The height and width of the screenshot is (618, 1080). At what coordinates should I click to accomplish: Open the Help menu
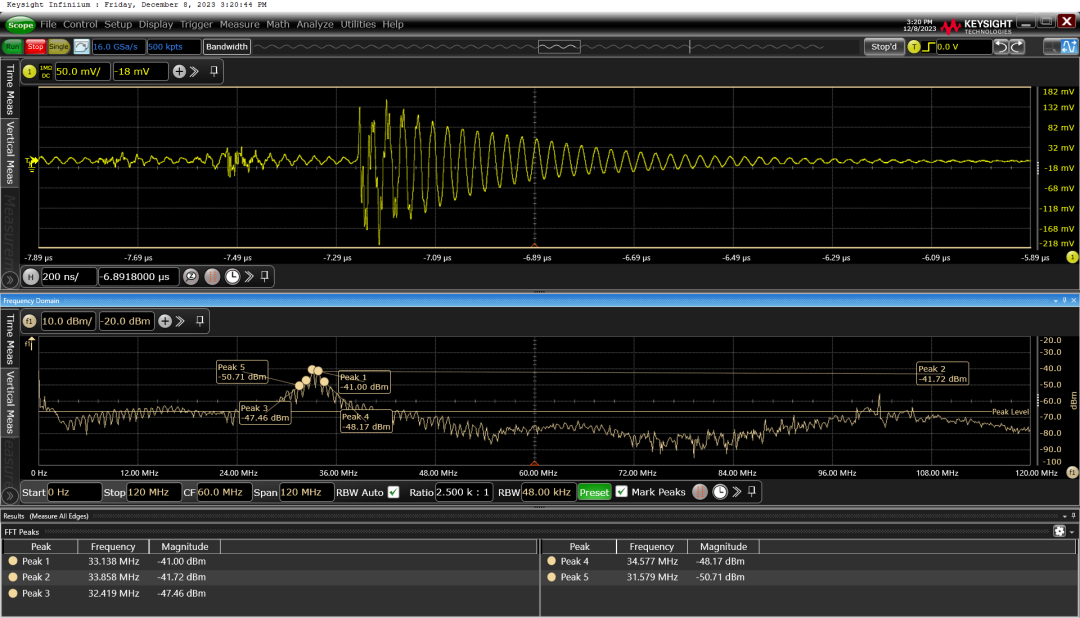[393, 24]
